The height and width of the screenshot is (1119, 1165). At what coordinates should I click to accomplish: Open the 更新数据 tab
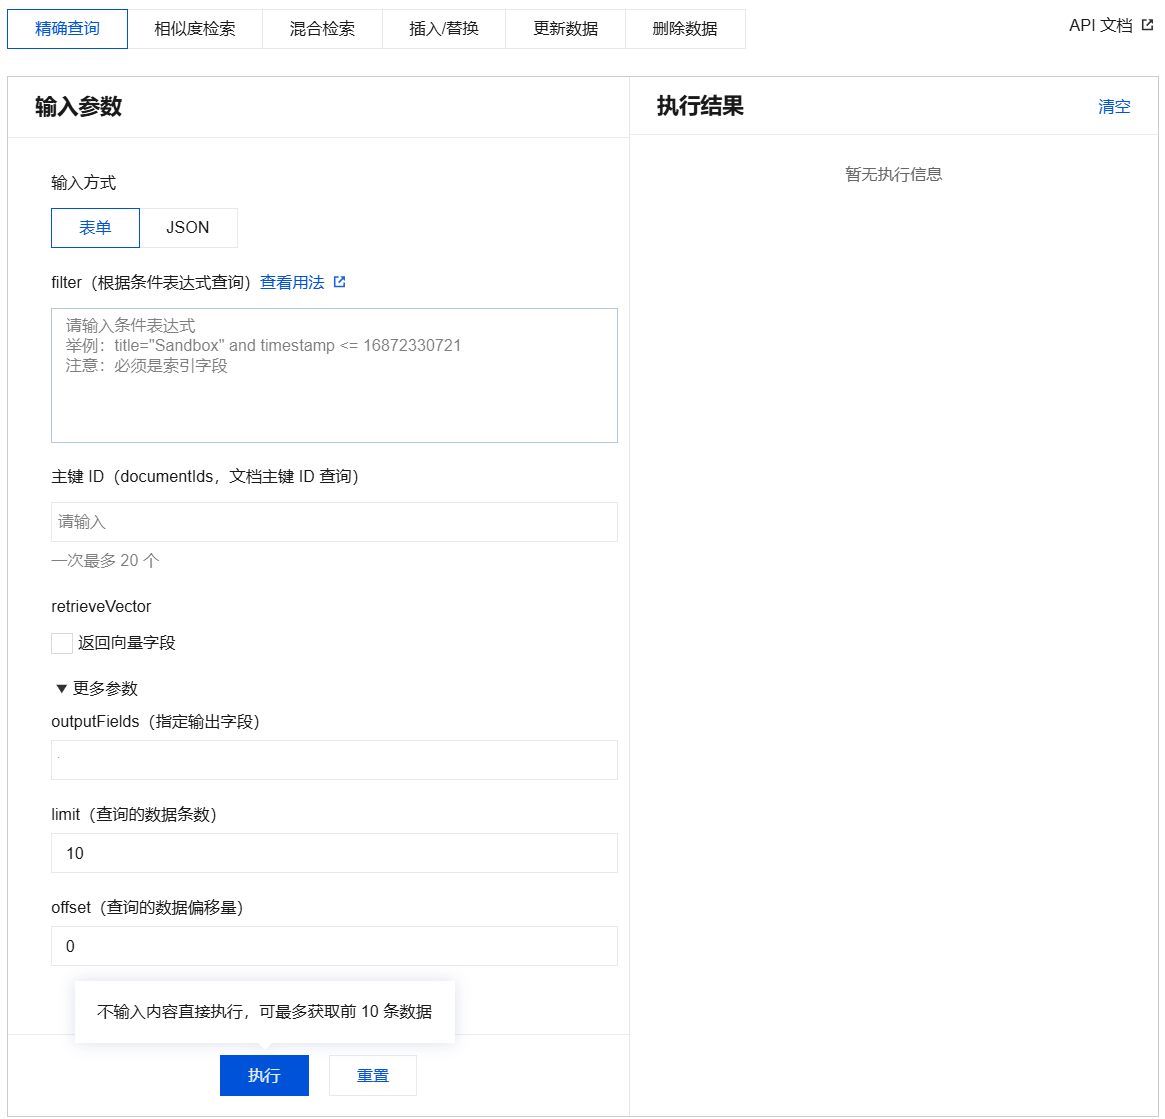coord(565,29)
